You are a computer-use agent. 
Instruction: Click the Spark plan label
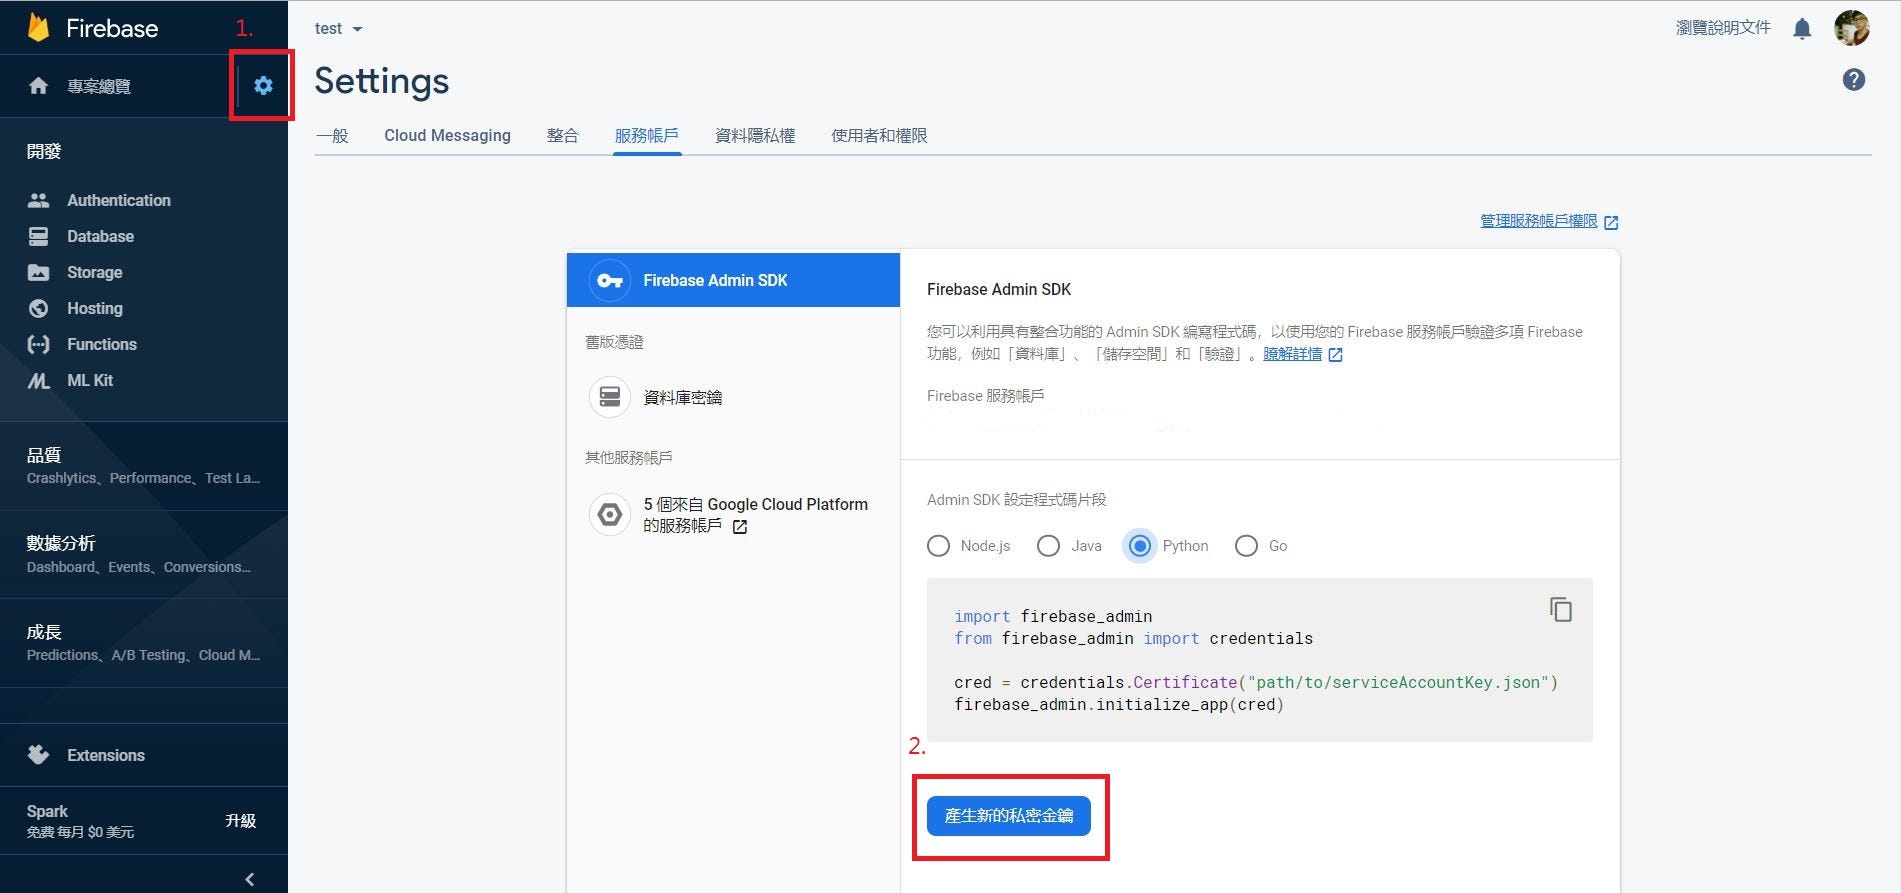47,811
